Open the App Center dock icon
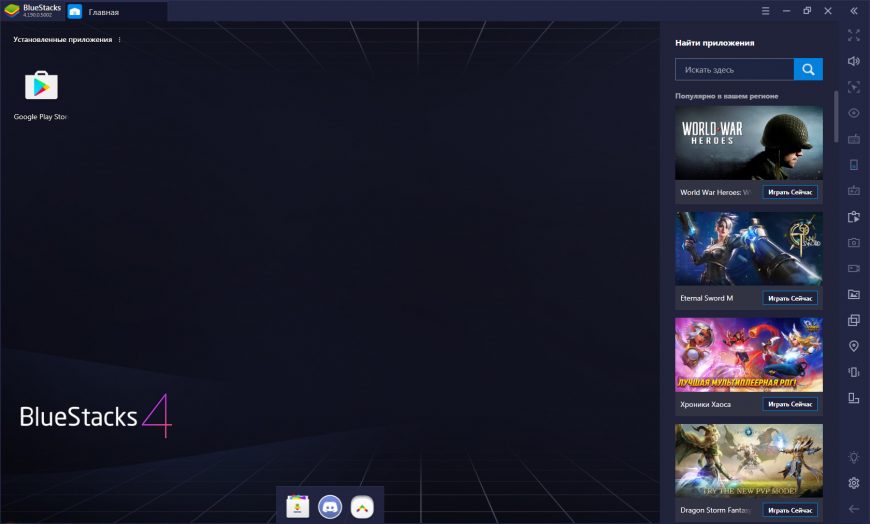The height and width of the screenshot is (524, 870). click(x=297, y=507)
